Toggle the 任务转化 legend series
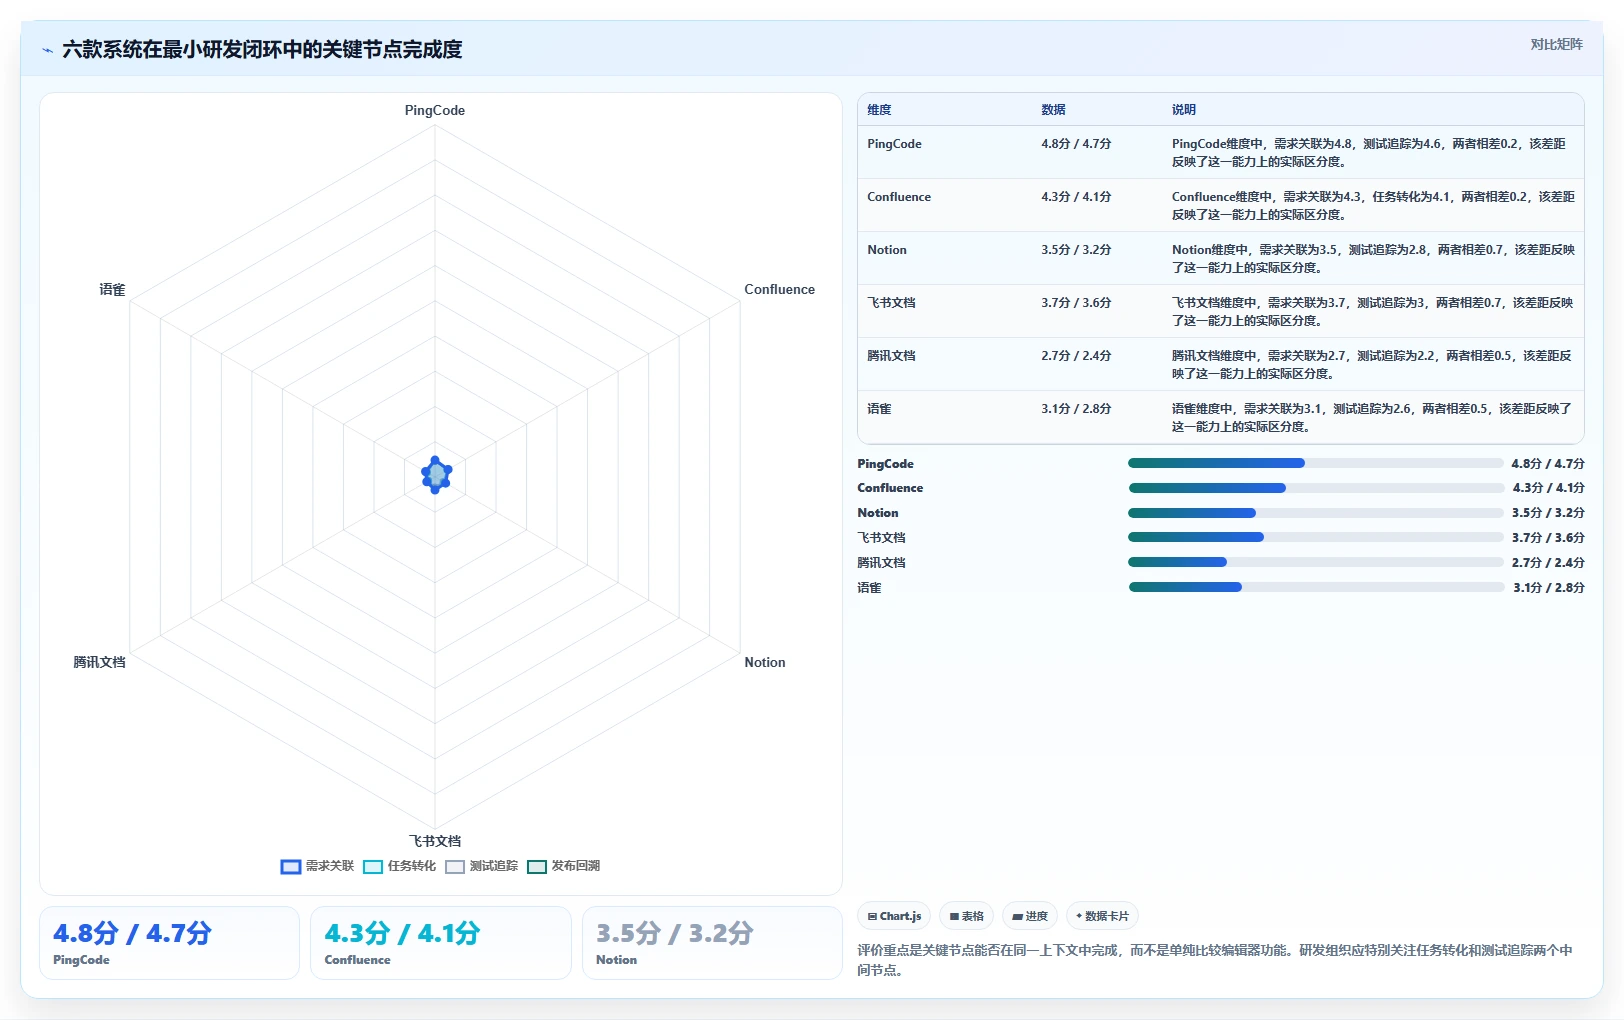Viewport: 1624px width, 1020px height. pos(400,866)
